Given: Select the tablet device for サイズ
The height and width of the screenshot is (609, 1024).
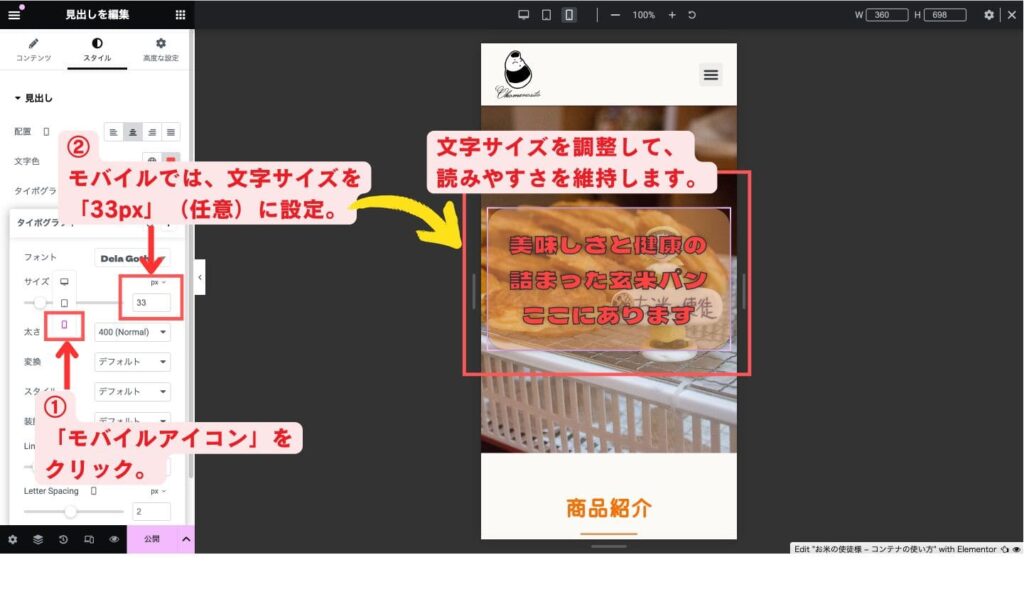Looking at the screenshot, I should tap(64, 303).
